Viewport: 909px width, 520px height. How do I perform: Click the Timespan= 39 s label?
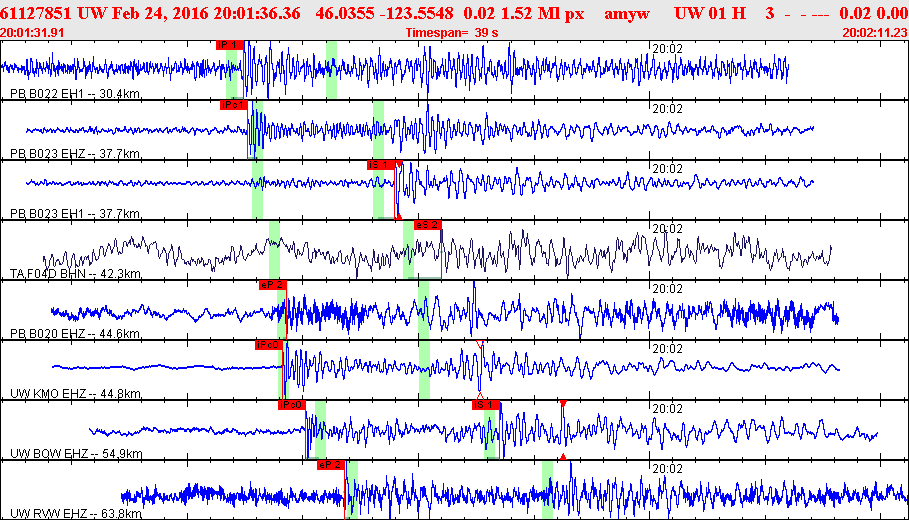tap(452, 33)
